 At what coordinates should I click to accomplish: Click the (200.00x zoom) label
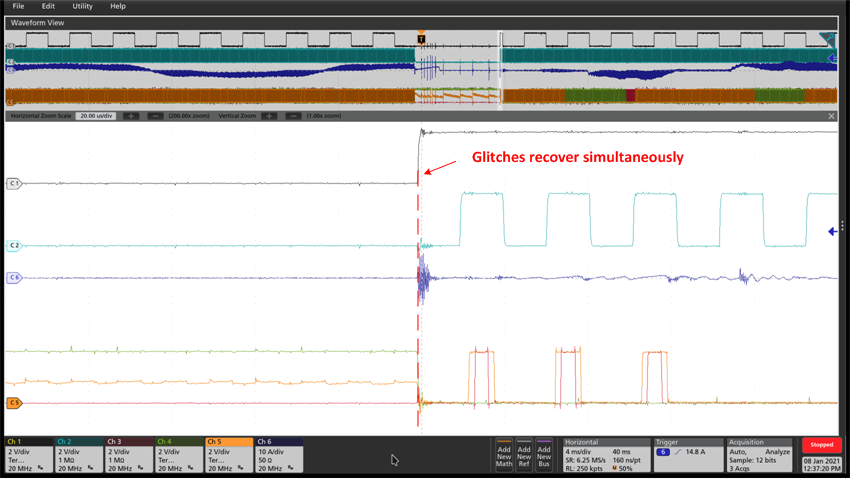(188, 116)
